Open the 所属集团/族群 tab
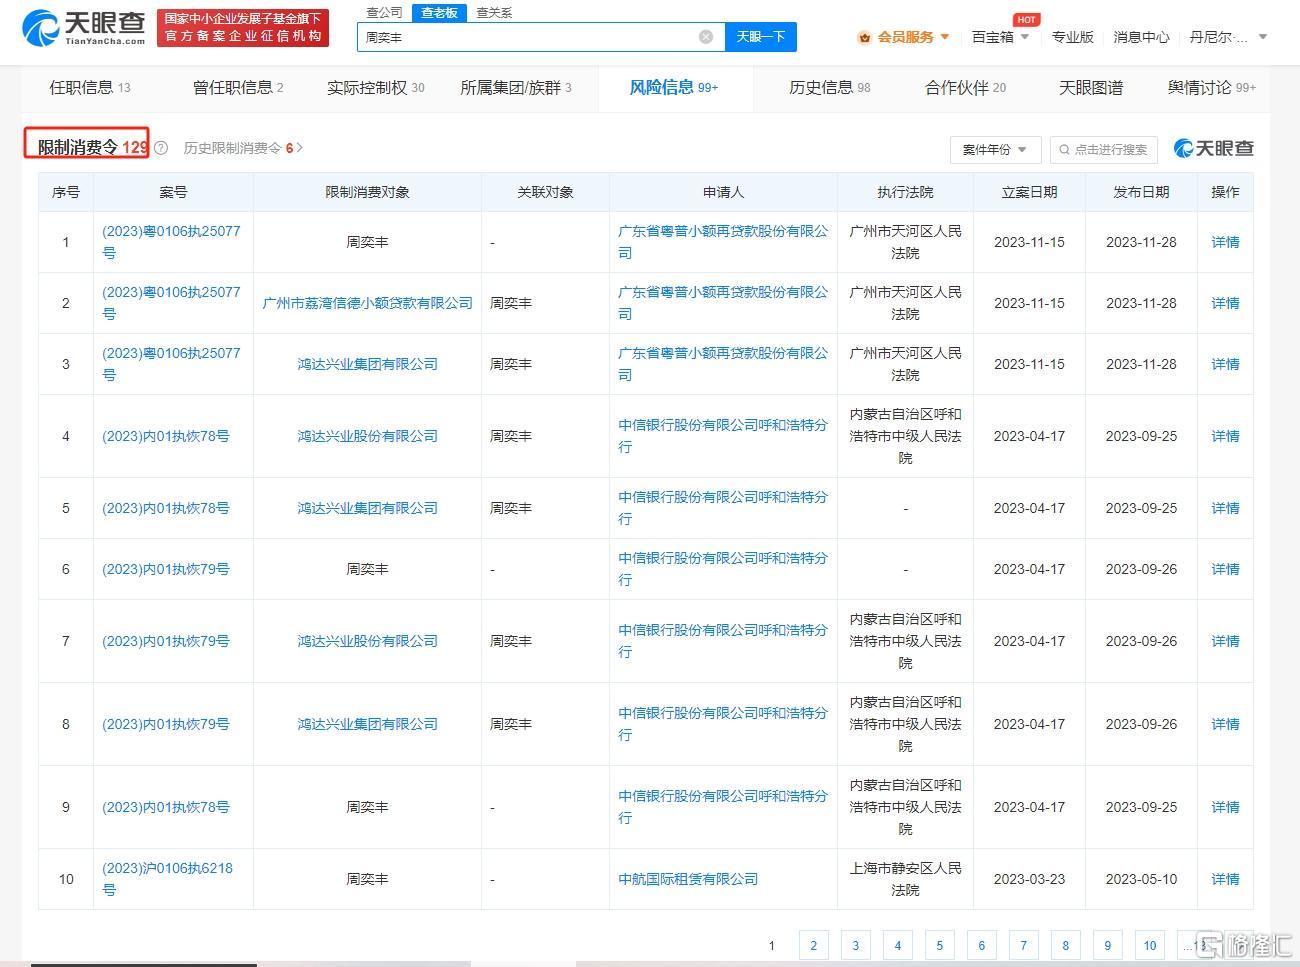This screenshot has width=1300, height=967. tap(516, 88)
